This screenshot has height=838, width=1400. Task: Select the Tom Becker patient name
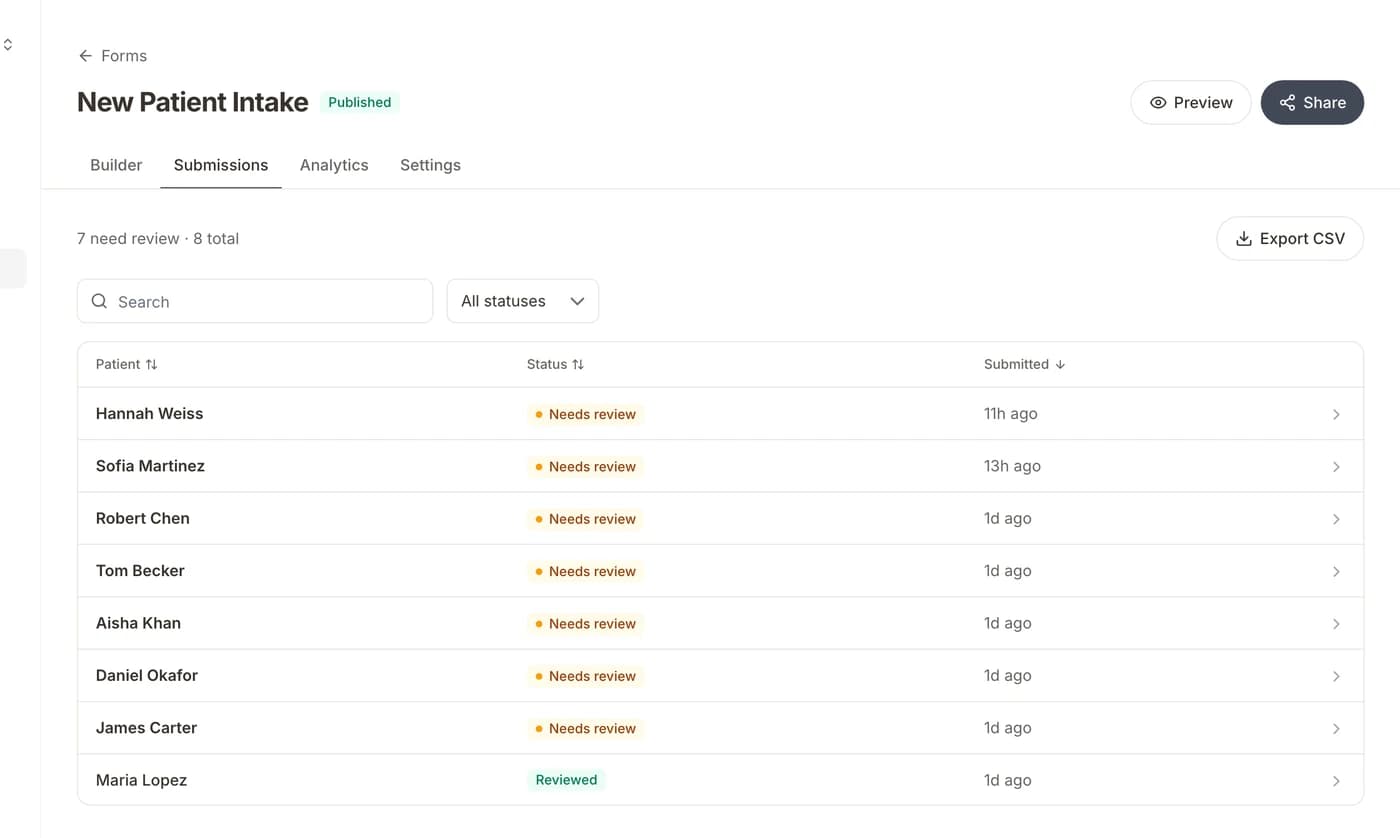click(140, 571)
